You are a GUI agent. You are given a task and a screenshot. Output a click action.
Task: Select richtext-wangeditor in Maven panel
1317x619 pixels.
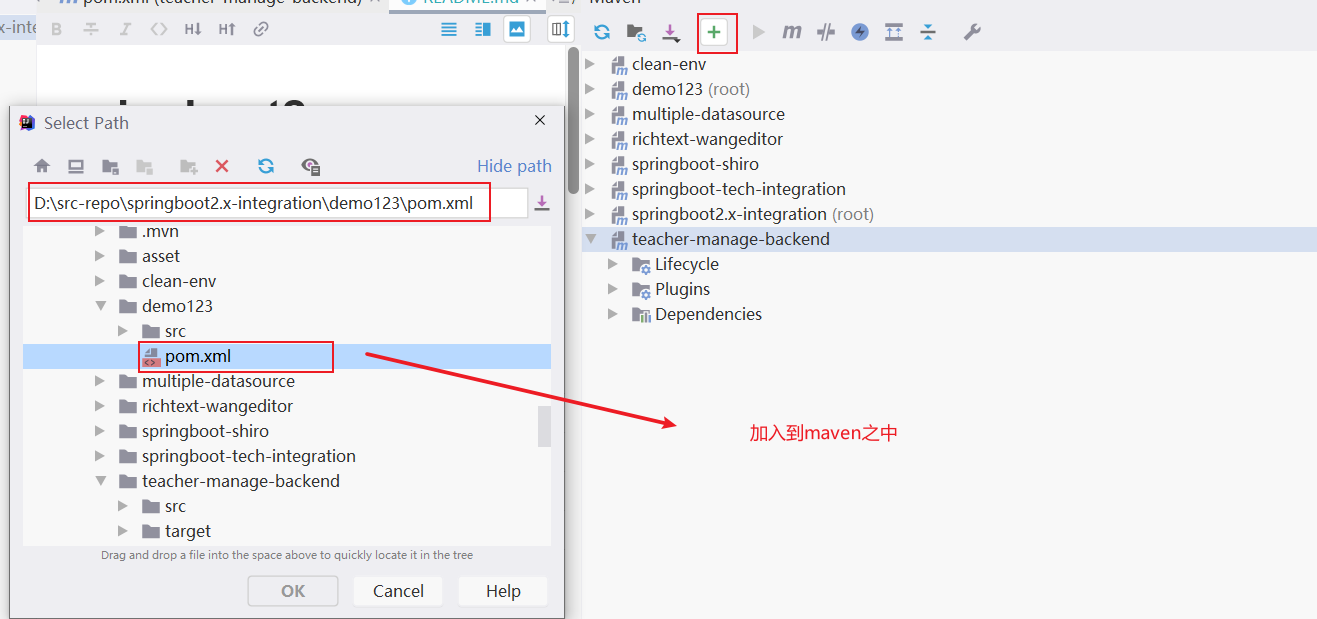point(707,139)
